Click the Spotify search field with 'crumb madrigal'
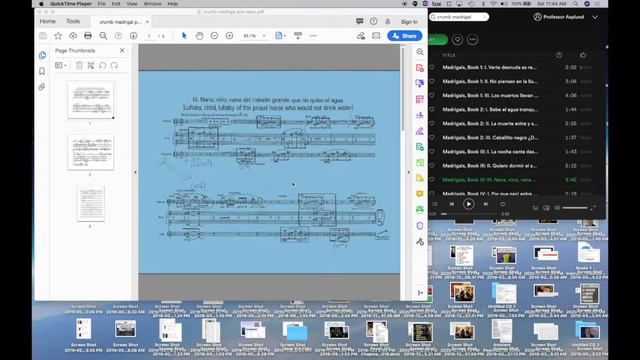640x360 pixels. [x=459, y=17]
